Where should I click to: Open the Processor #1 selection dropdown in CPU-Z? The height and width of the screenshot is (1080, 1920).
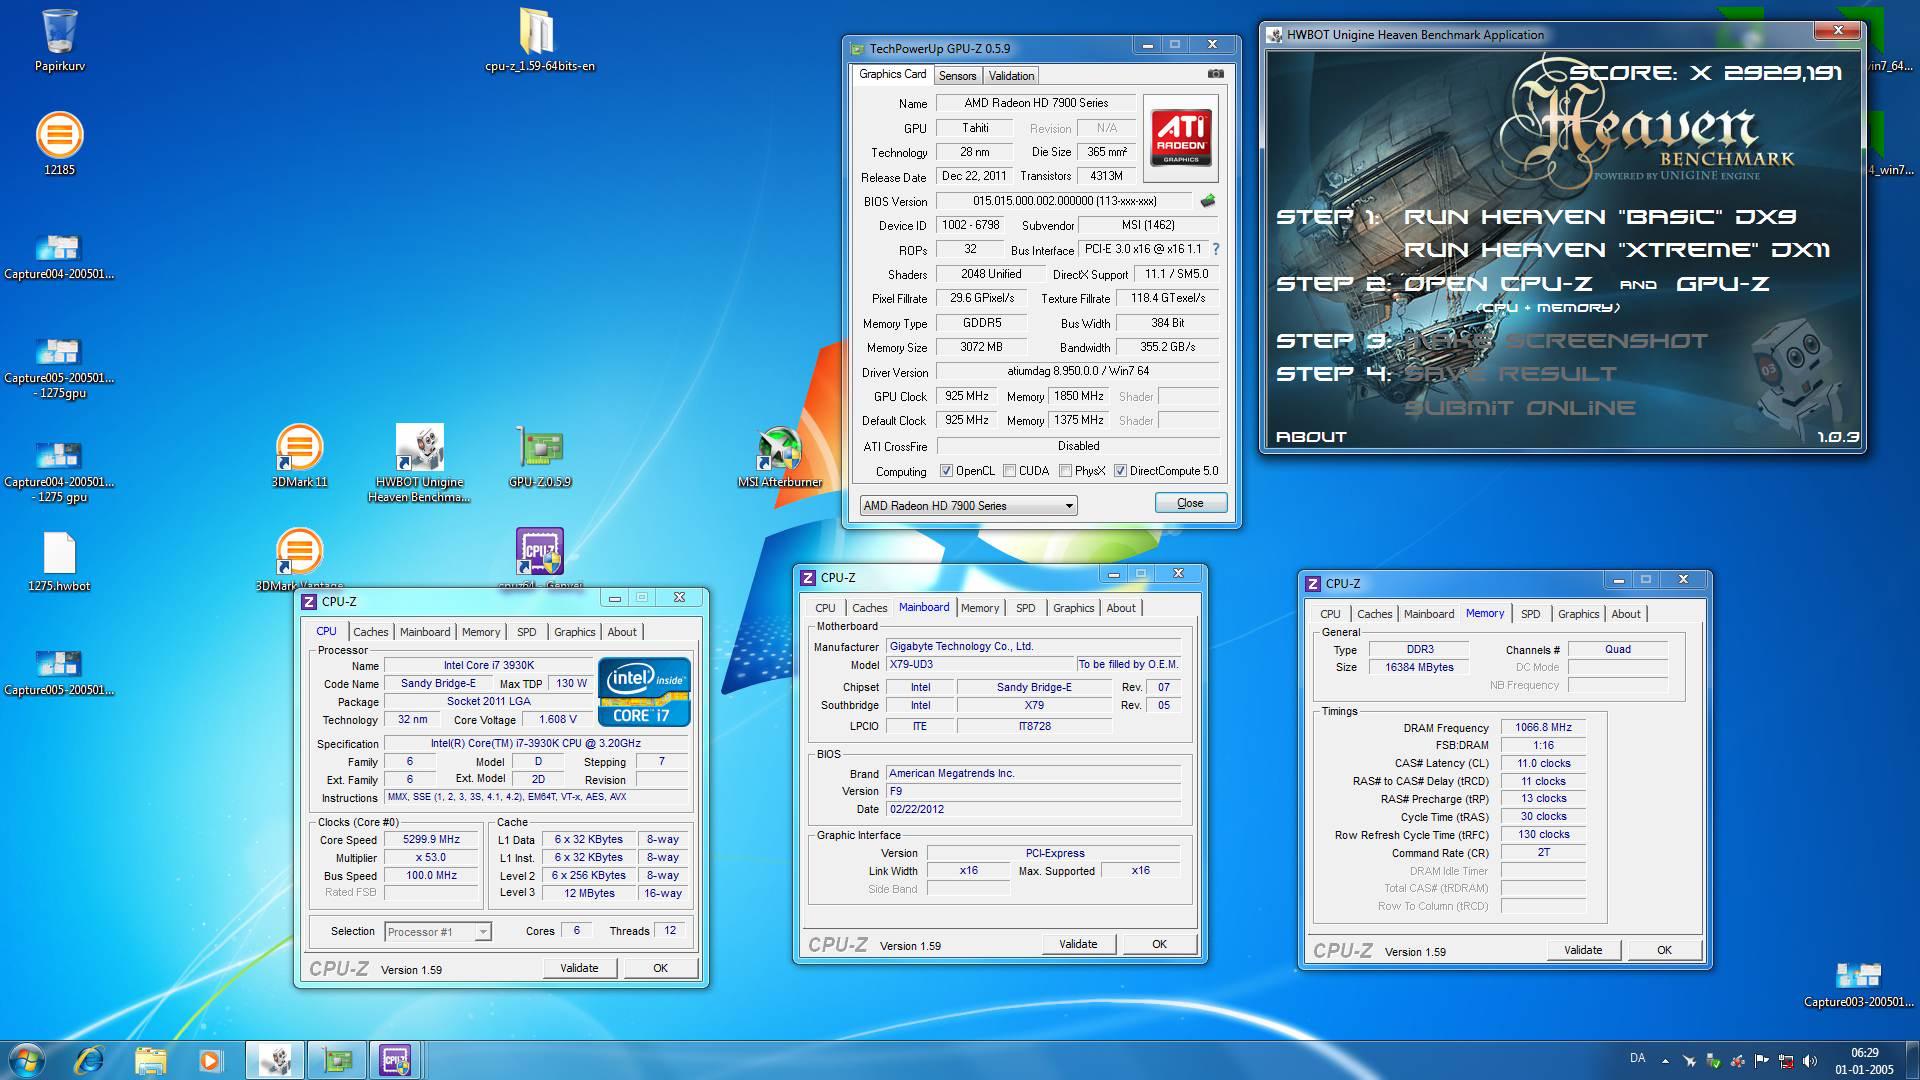(x=437, y=932)
